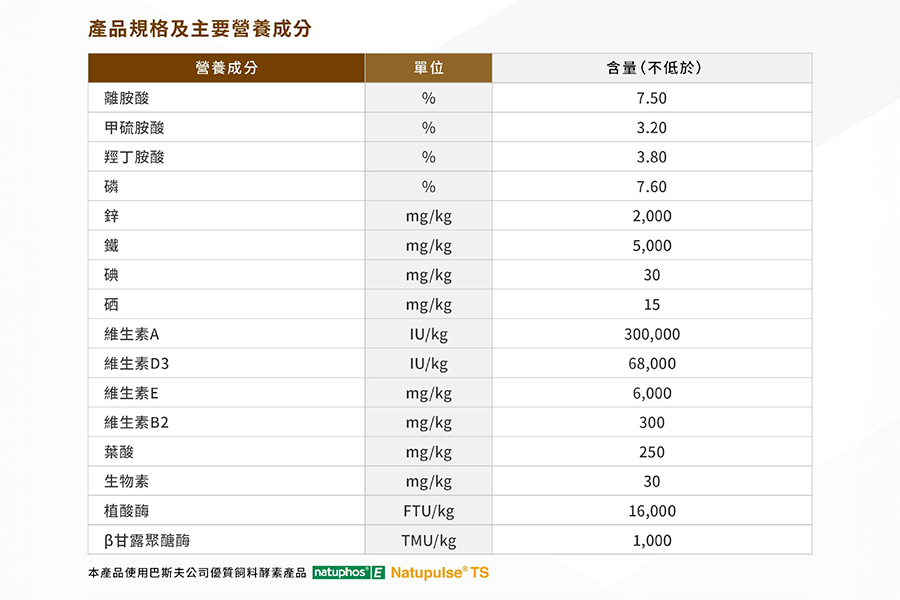The width and height of the screenshot is (900, 600).
Task: Select the 維生素D3 value 68,000
Action: (651, 364)
